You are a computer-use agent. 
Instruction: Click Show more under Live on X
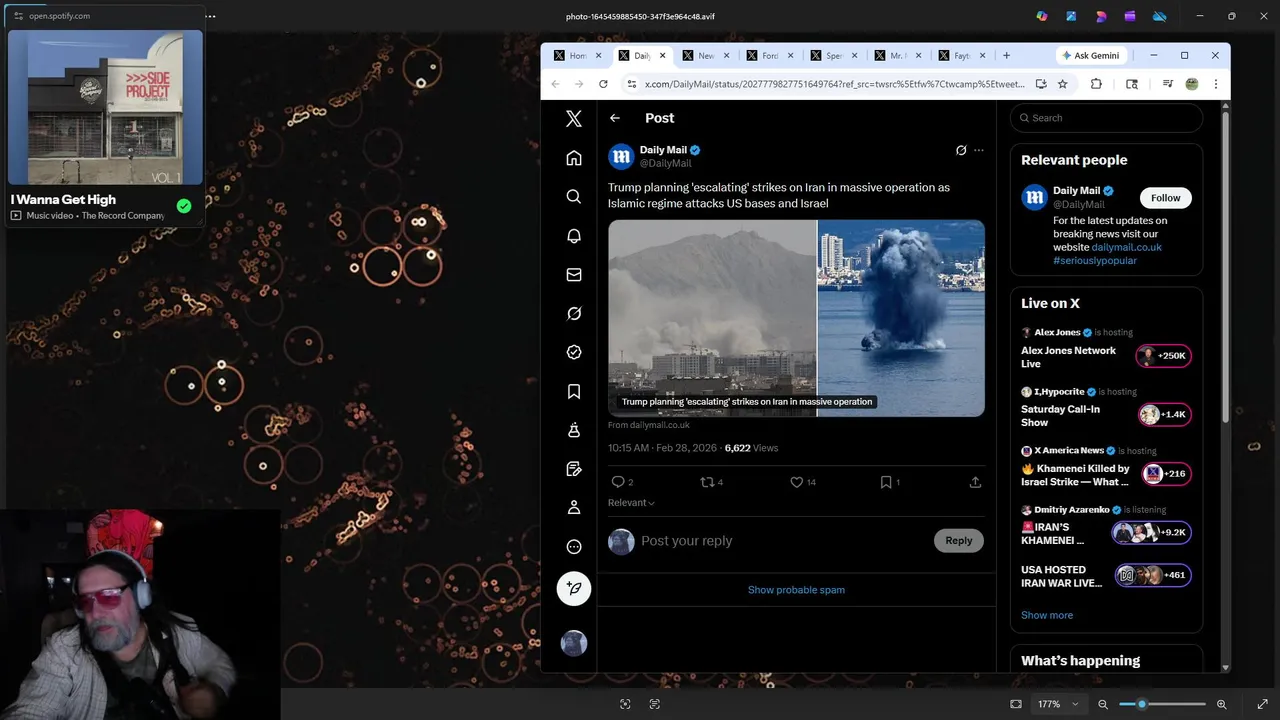[1047, 615]
